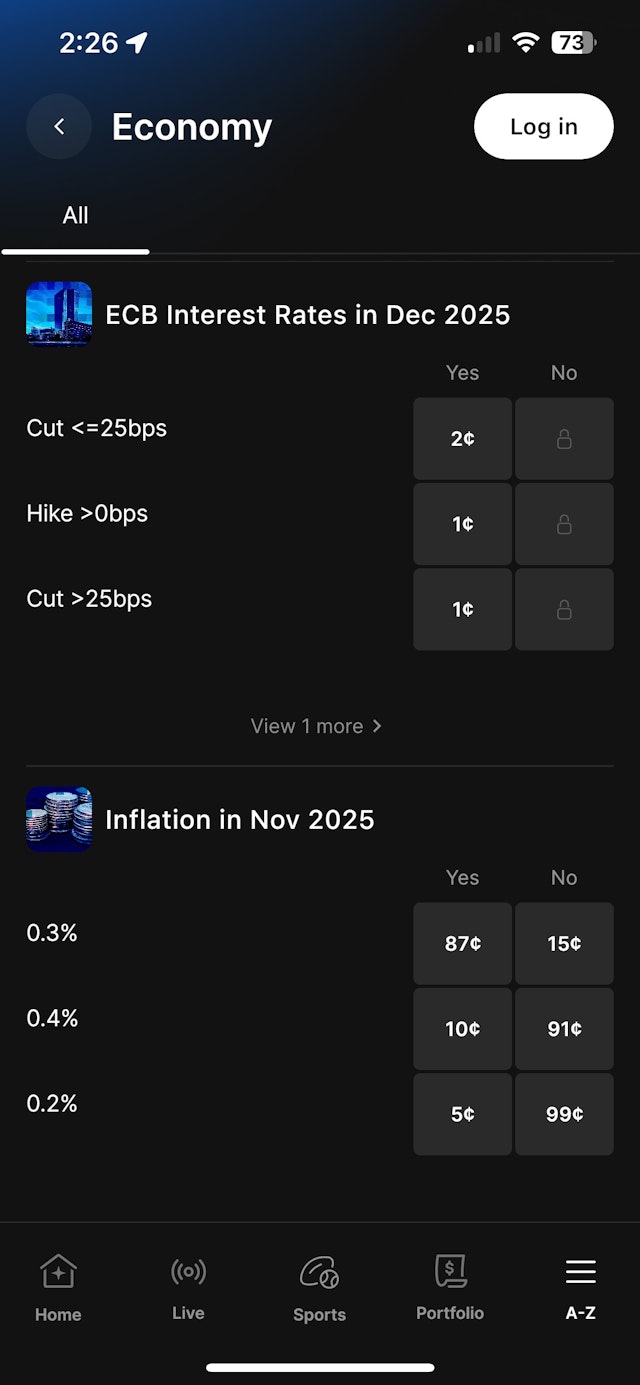Buy No at 91¢ for 0.4%
Image resolution: width=640 pixels, height=1385 pixels.
click(564, 1029)
